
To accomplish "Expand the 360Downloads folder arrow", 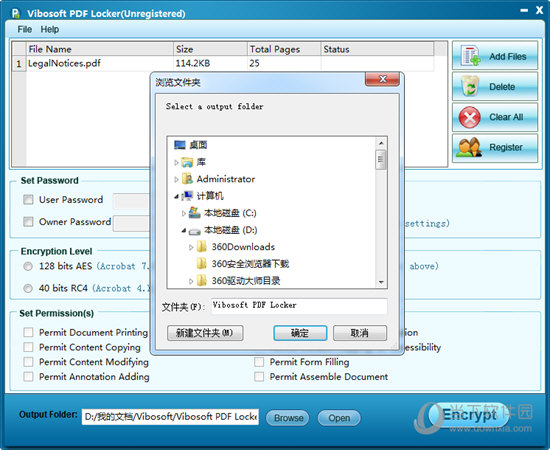I will (x=191, y=247).
